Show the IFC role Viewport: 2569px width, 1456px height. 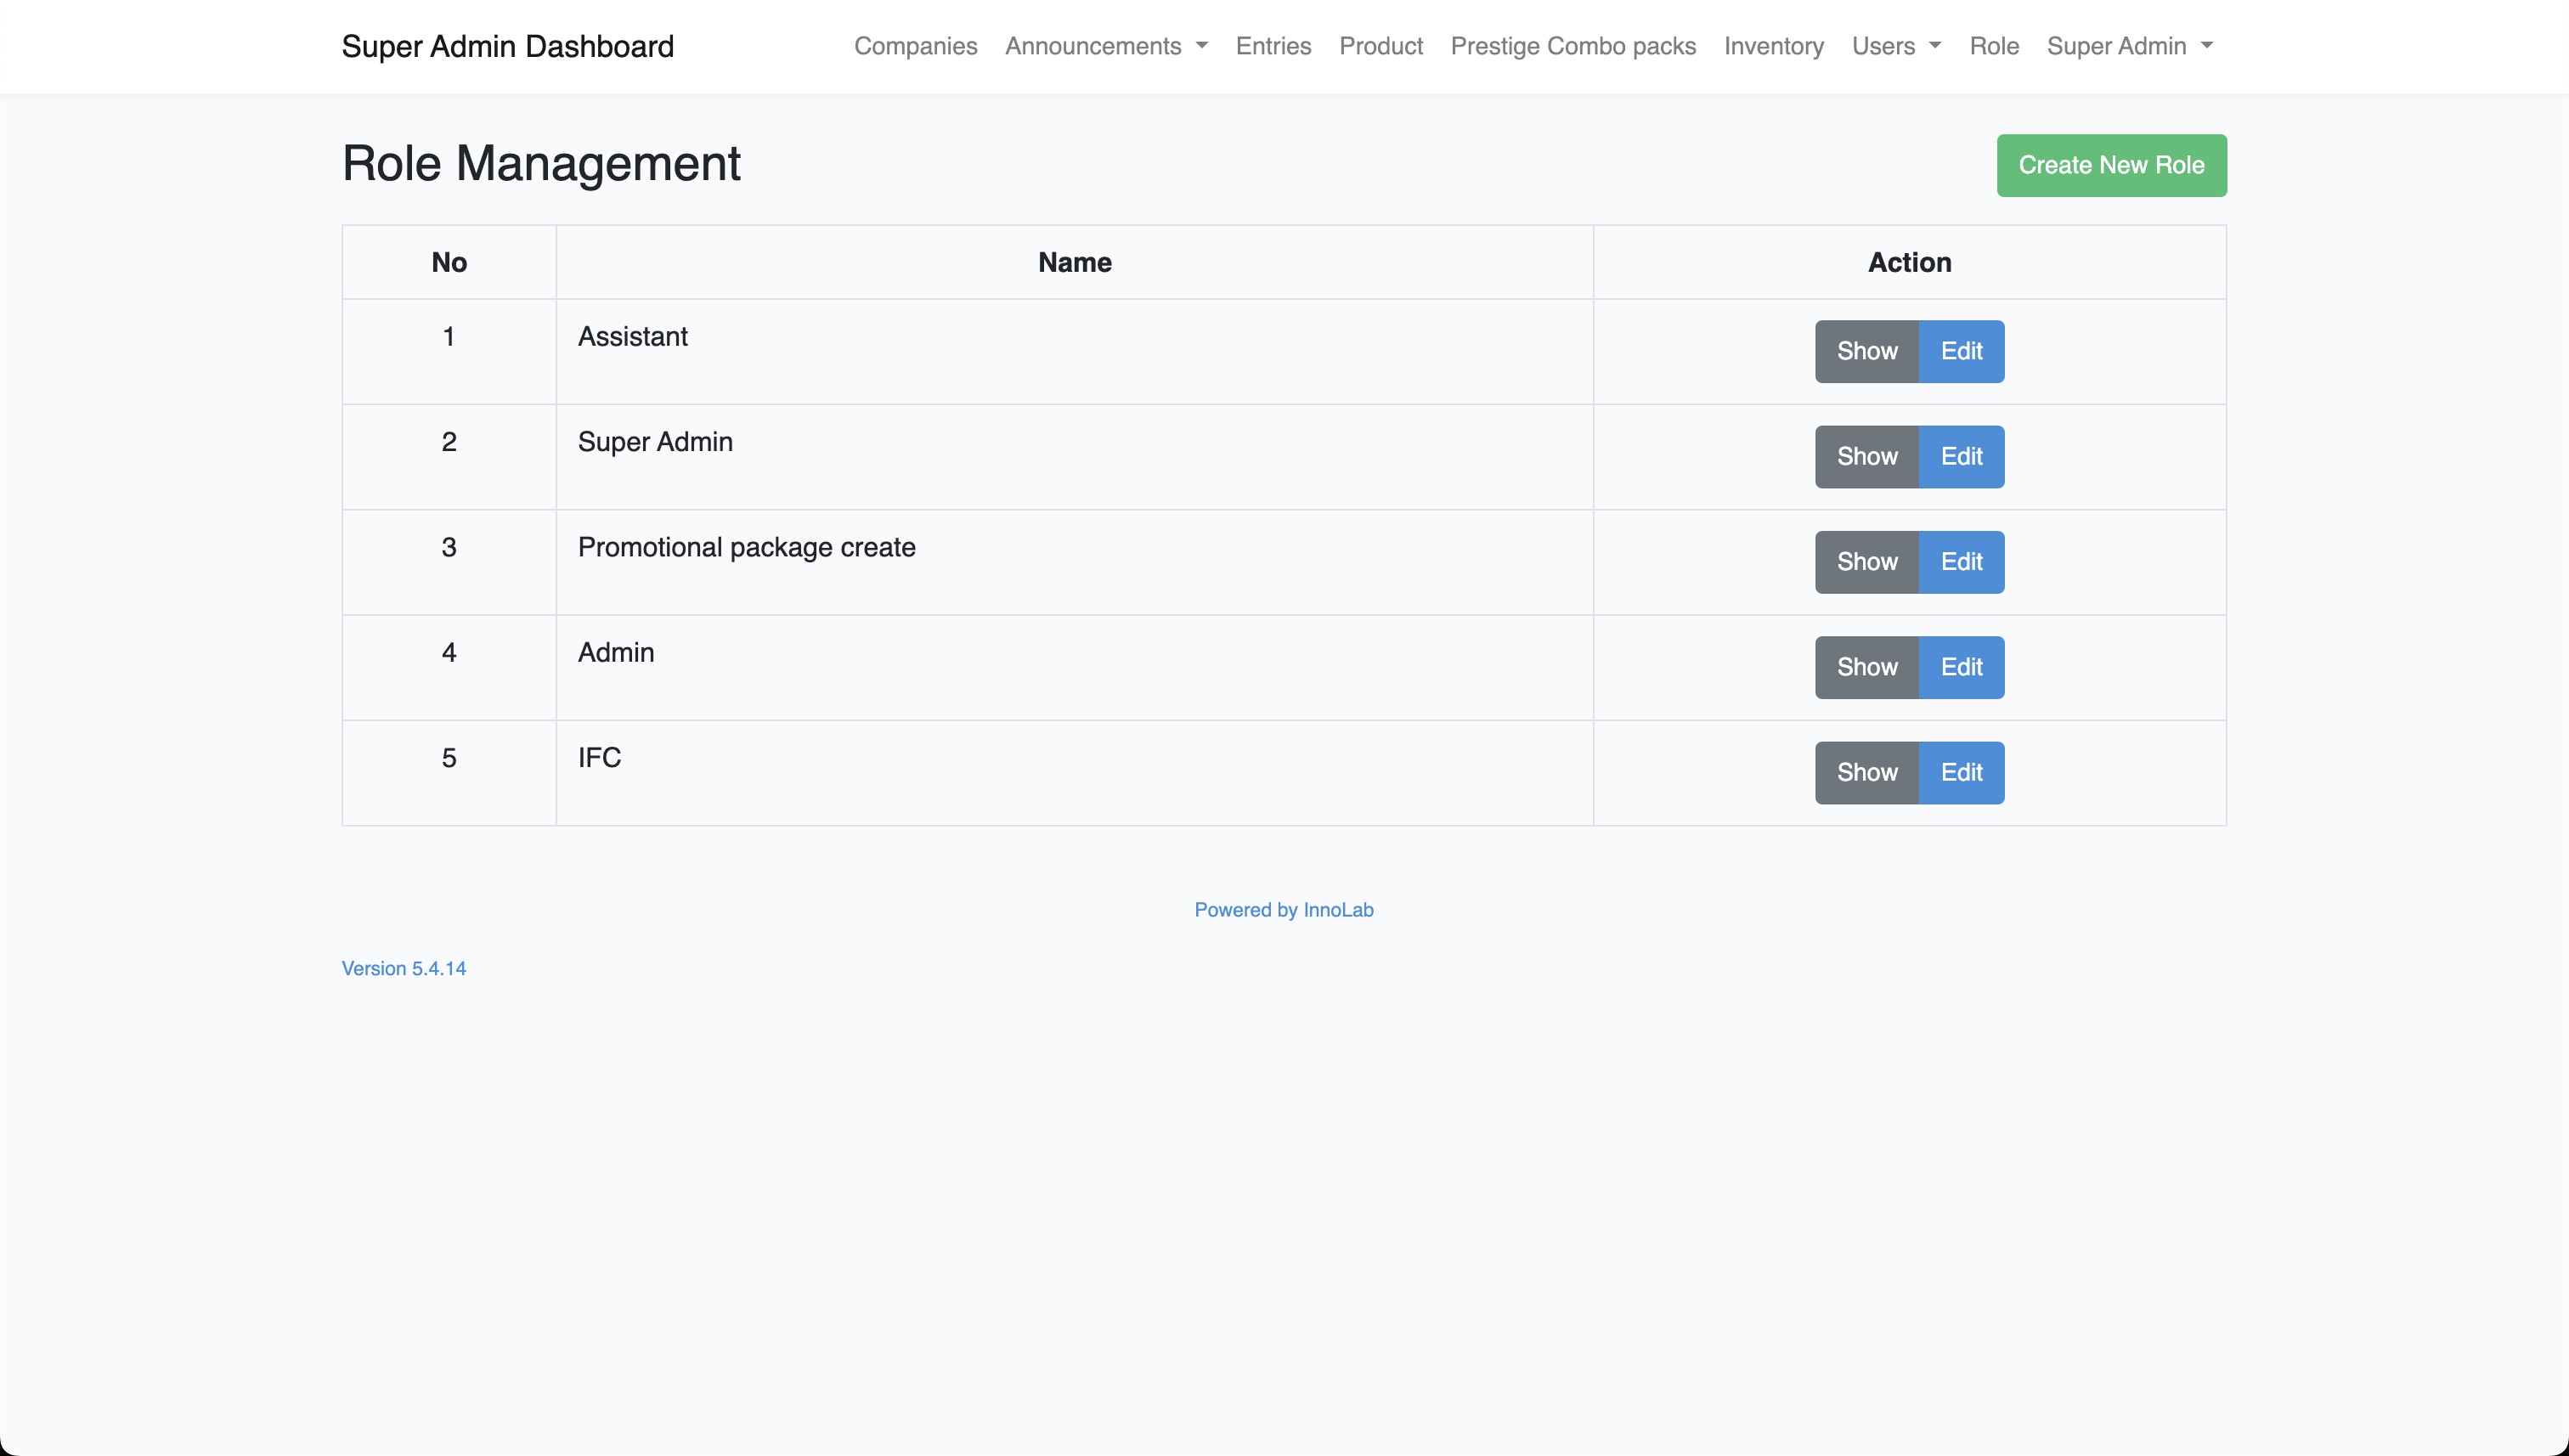pyautogui.click(x=1866, y=772)
